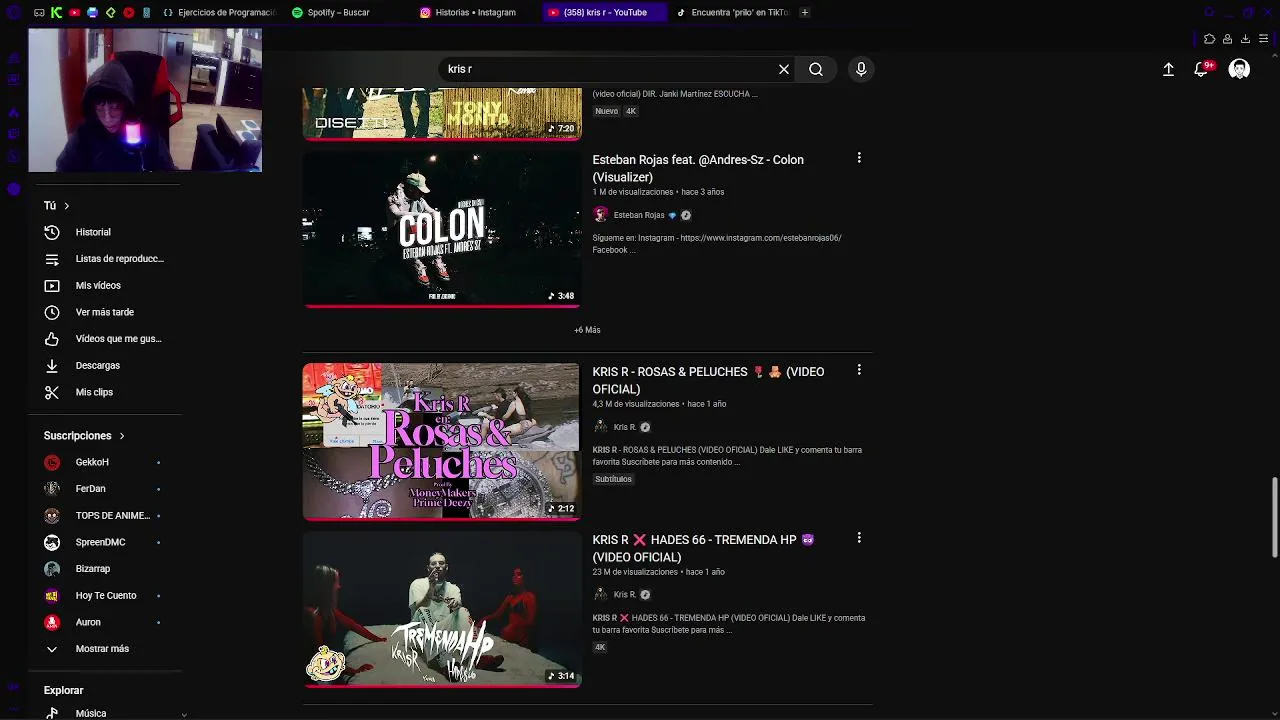Play the partially visible 7:20 video thumbnail

441,113
